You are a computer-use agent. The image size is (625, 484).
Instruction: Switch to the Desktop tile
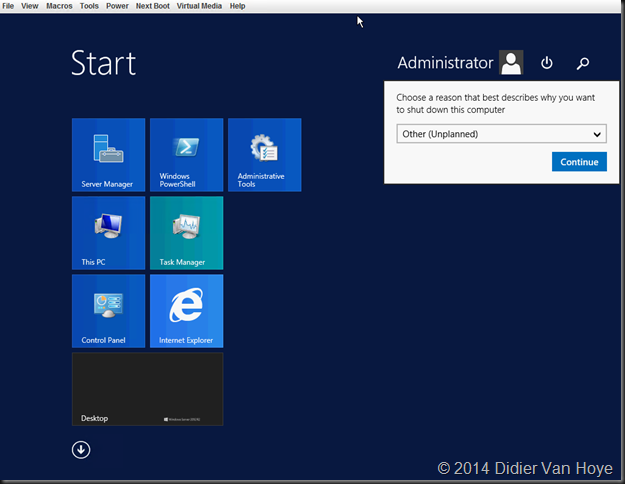(x=147, y=389)
